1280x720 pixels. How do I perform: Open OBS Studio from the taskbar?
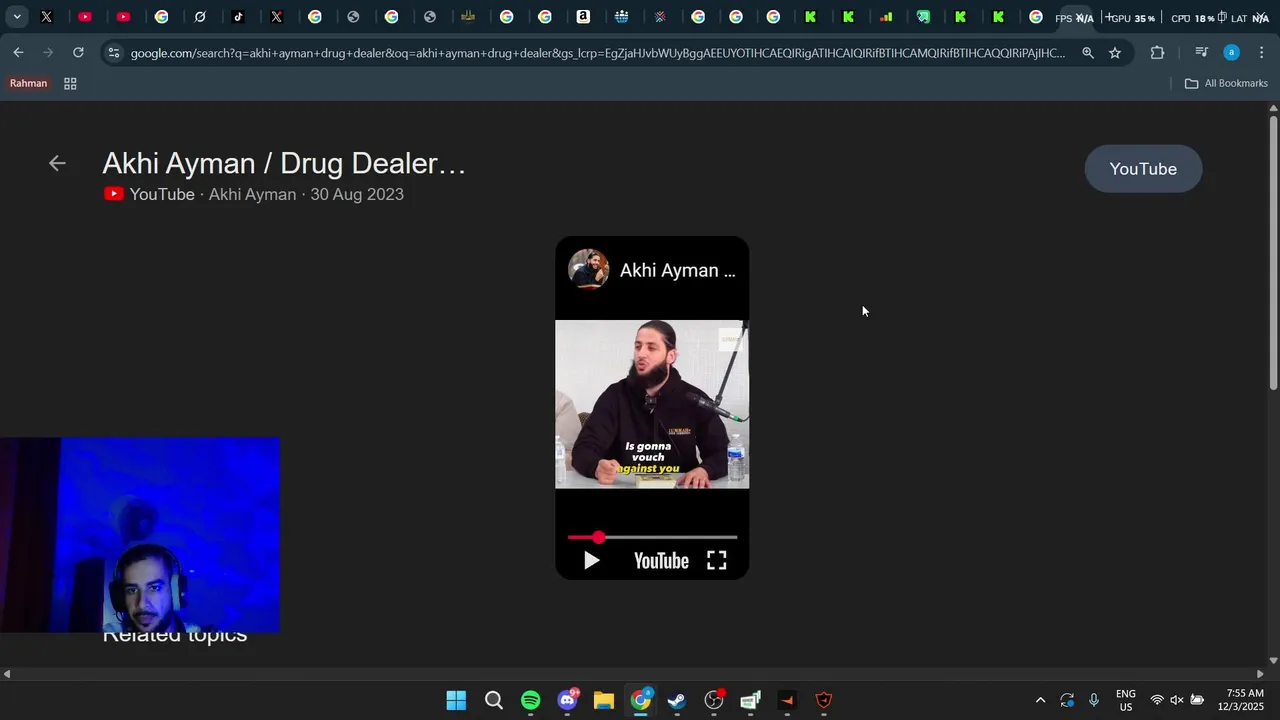(x=714, y=700)
